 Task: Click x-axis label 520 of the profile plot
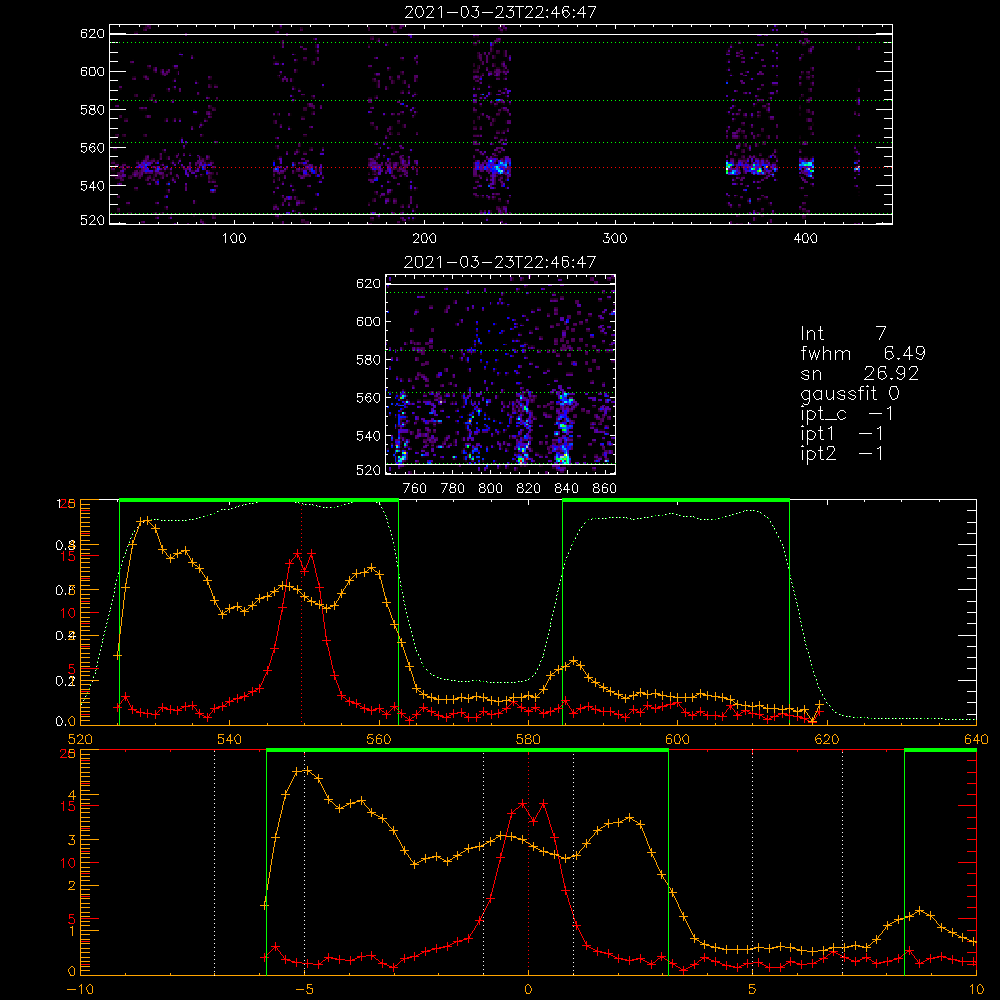pyautogui.click(x=80, y=740)
